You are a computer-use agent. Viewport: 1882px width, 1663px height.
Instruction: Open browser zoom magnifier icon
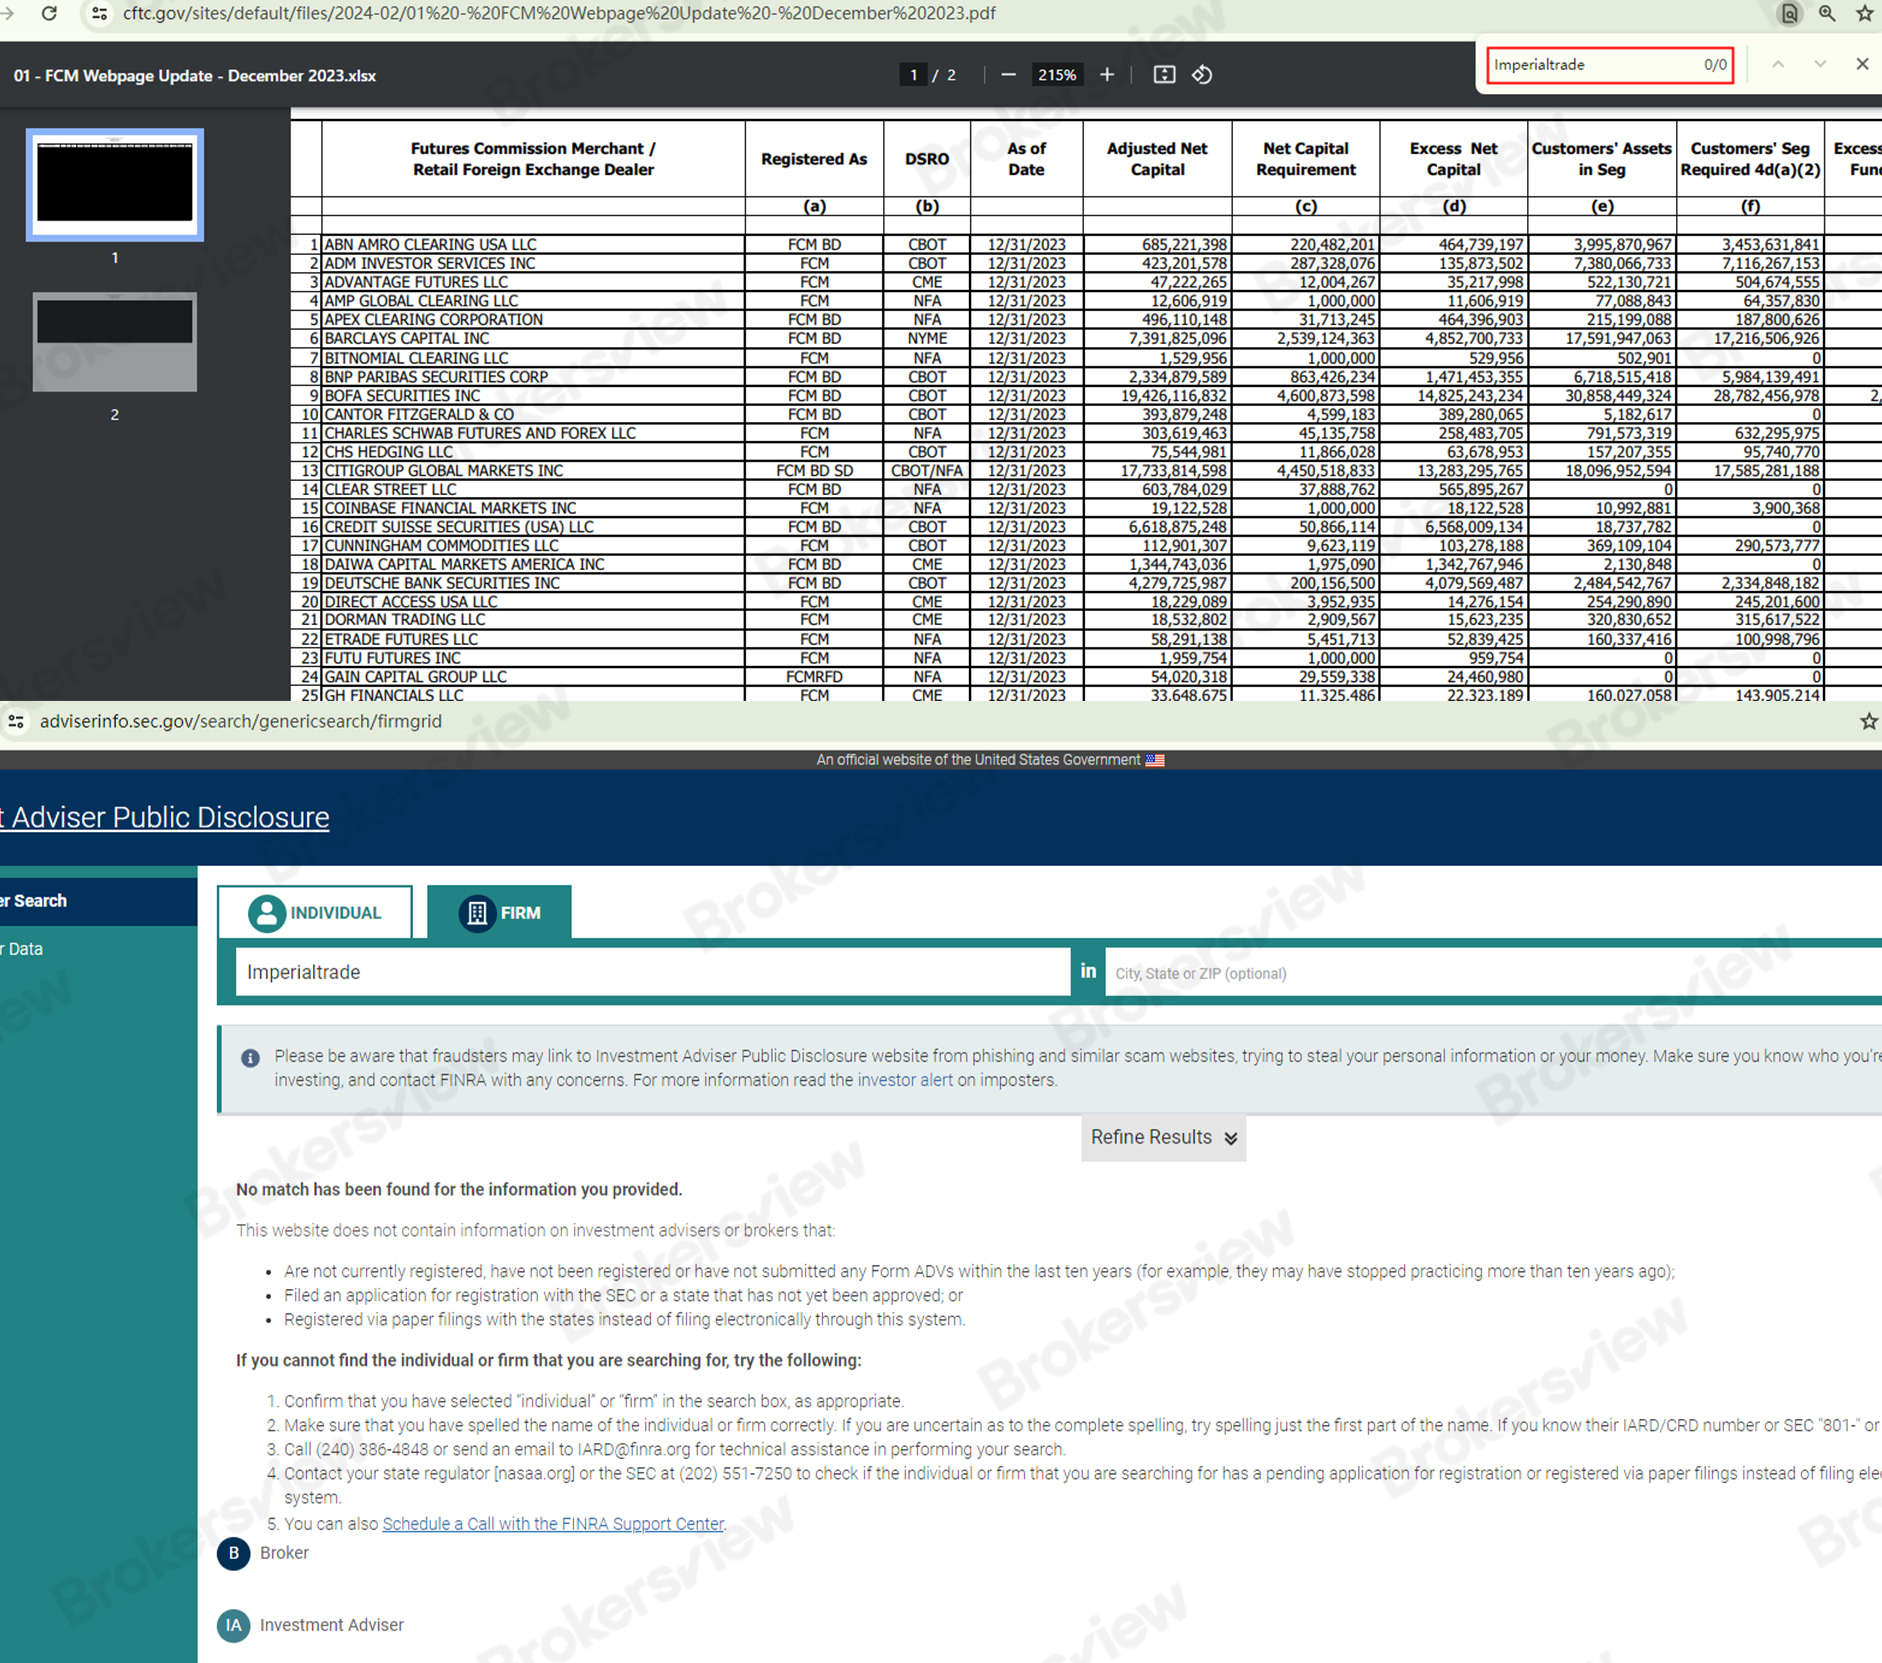pyautogui.click(x=1827, y=14)
